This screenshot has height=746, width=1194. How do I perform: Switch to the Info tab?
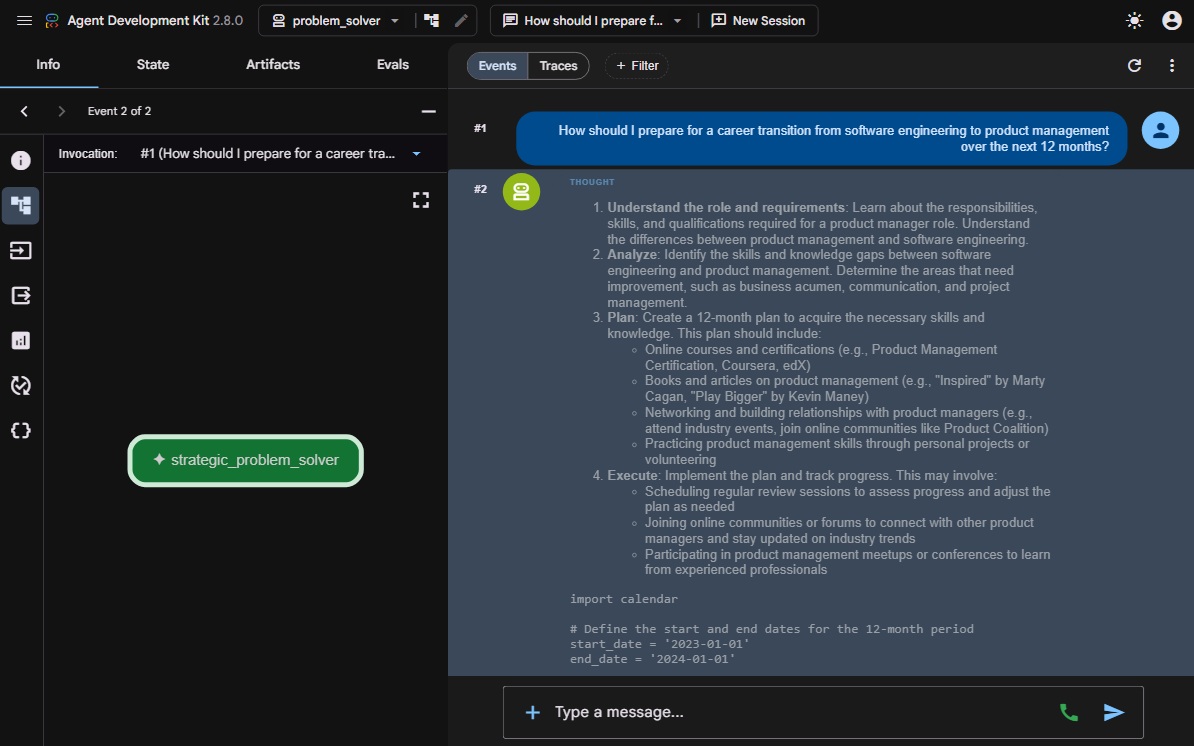[x=48, y=65]
